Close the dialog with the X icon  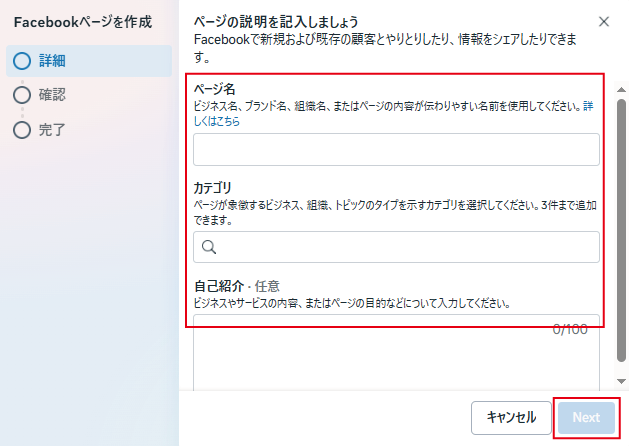point(603,21)
